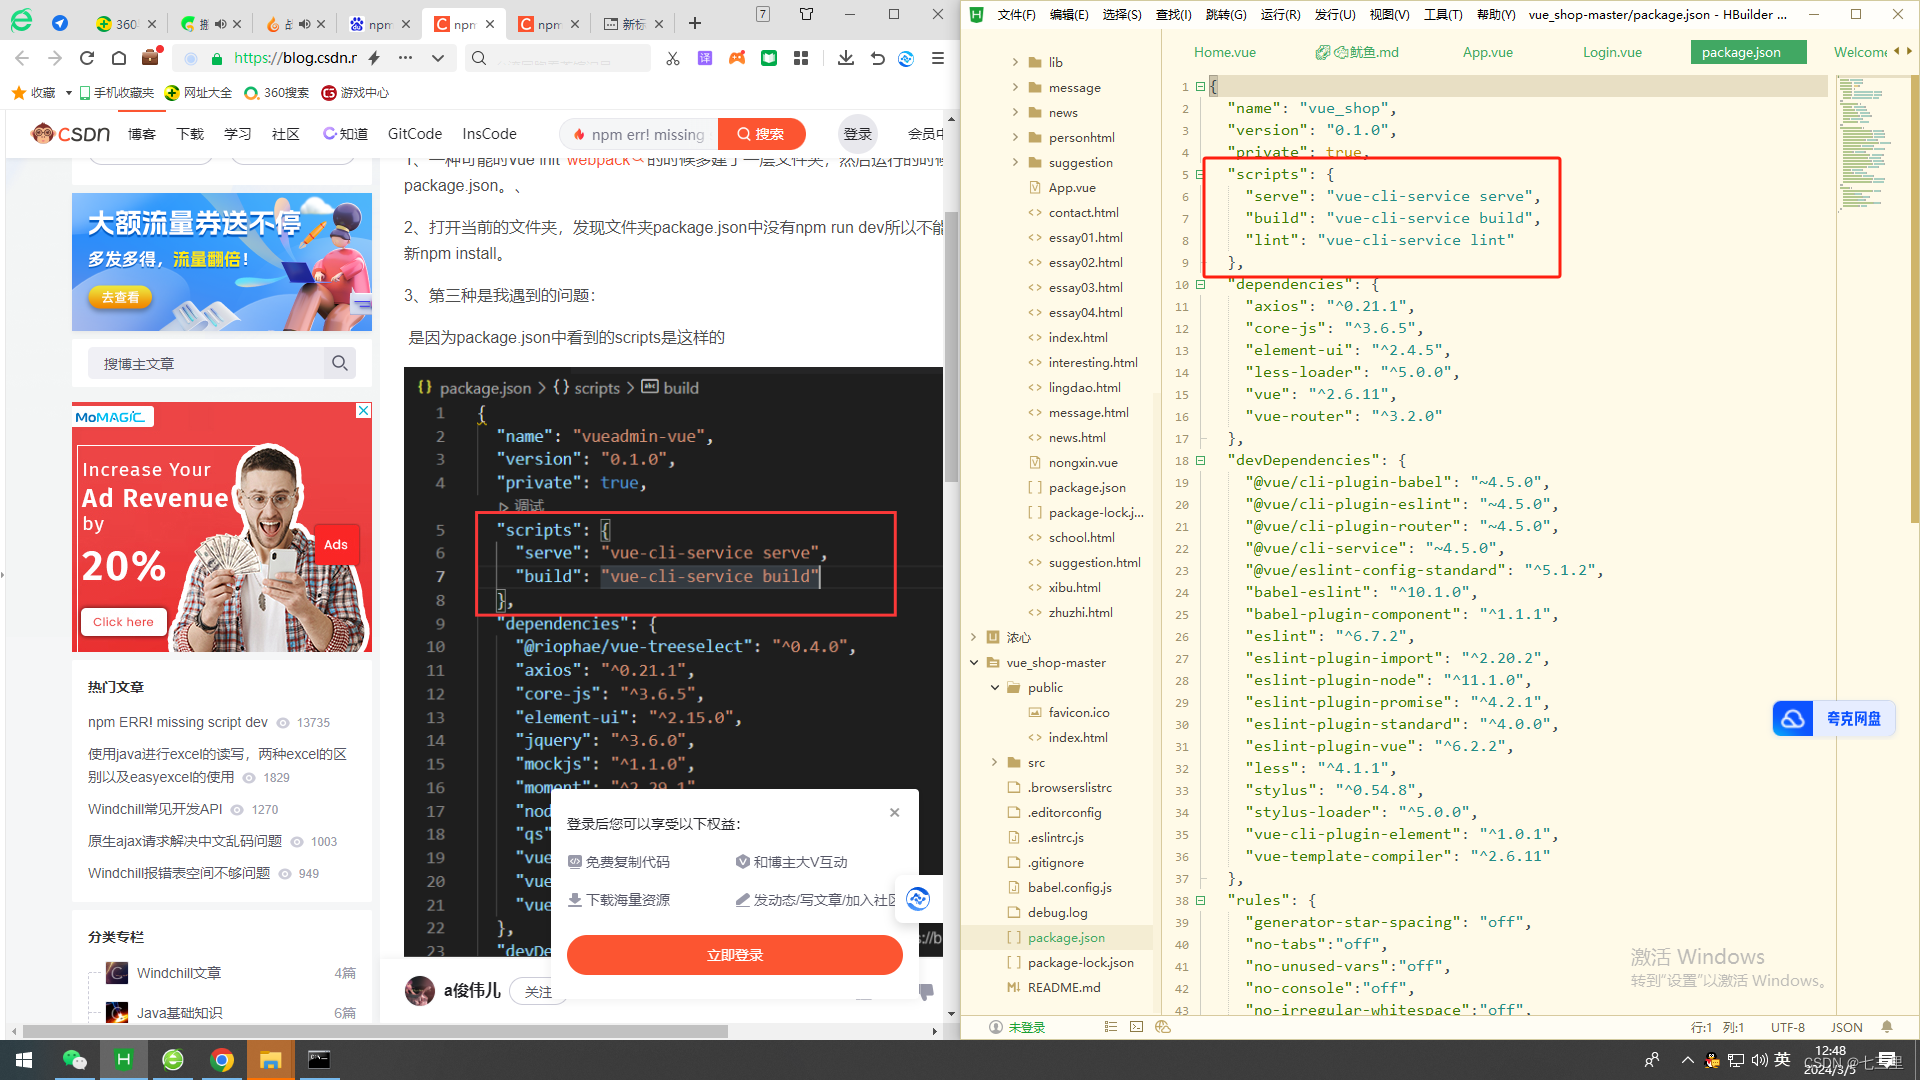This screenshot has height=1080, width=1920.
Task: Open the 运行(R) menu in HBuilder
Action: (1280, 14)
